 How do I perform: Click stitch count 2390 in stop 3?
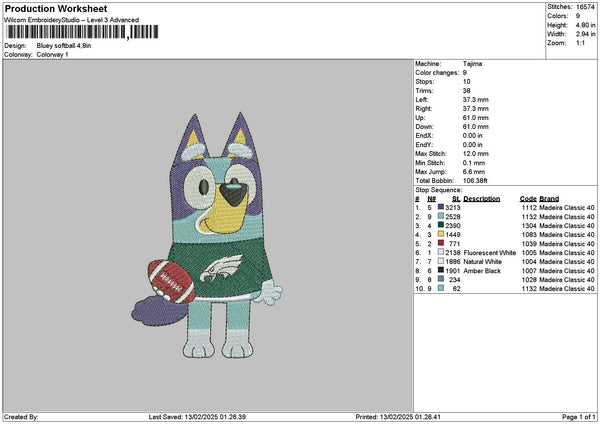pos(453,225)
